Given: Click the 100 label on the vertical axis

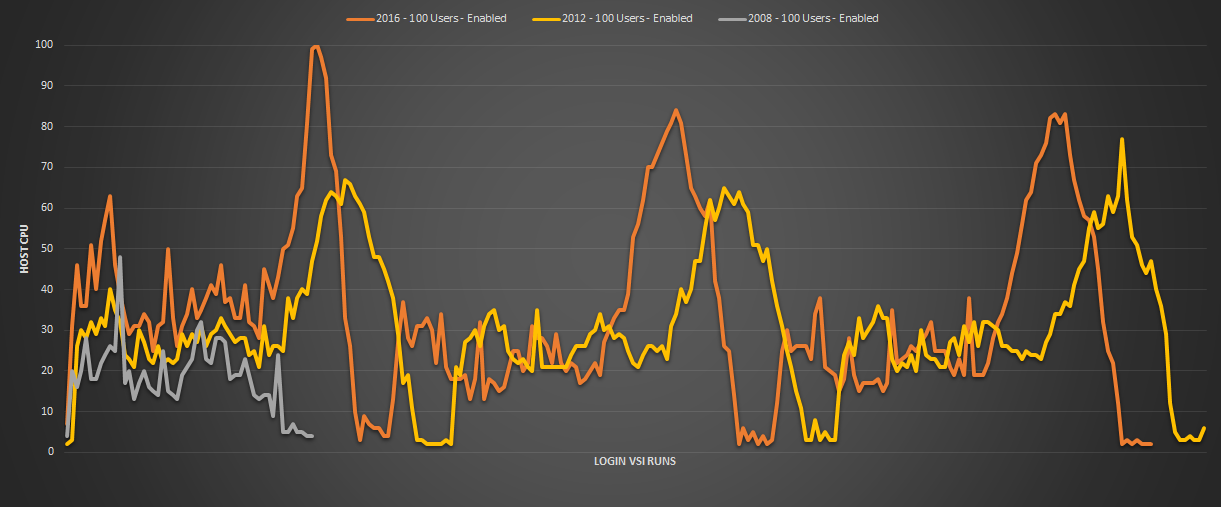Looking at the screenshot, I should point(43,45).
